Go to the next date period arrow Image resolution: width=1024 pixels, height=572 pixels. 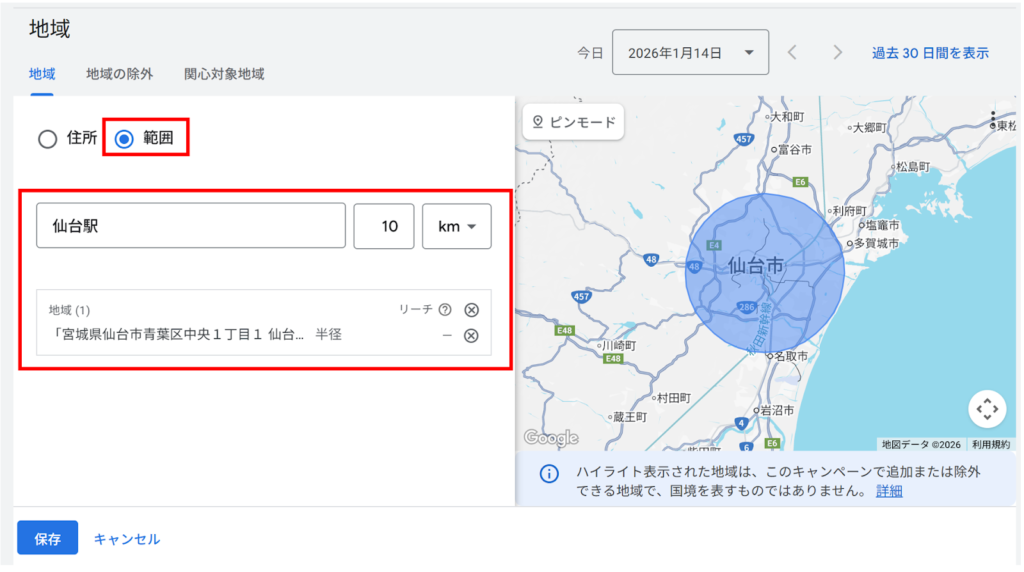pyautogui.click(x=838, y=52)
